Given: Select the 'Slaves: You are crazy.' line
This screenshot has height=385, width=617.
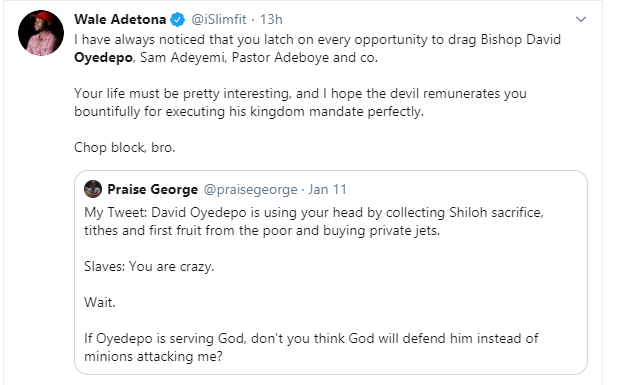Looking at the screenshot, I should click(x=149, y=267).
